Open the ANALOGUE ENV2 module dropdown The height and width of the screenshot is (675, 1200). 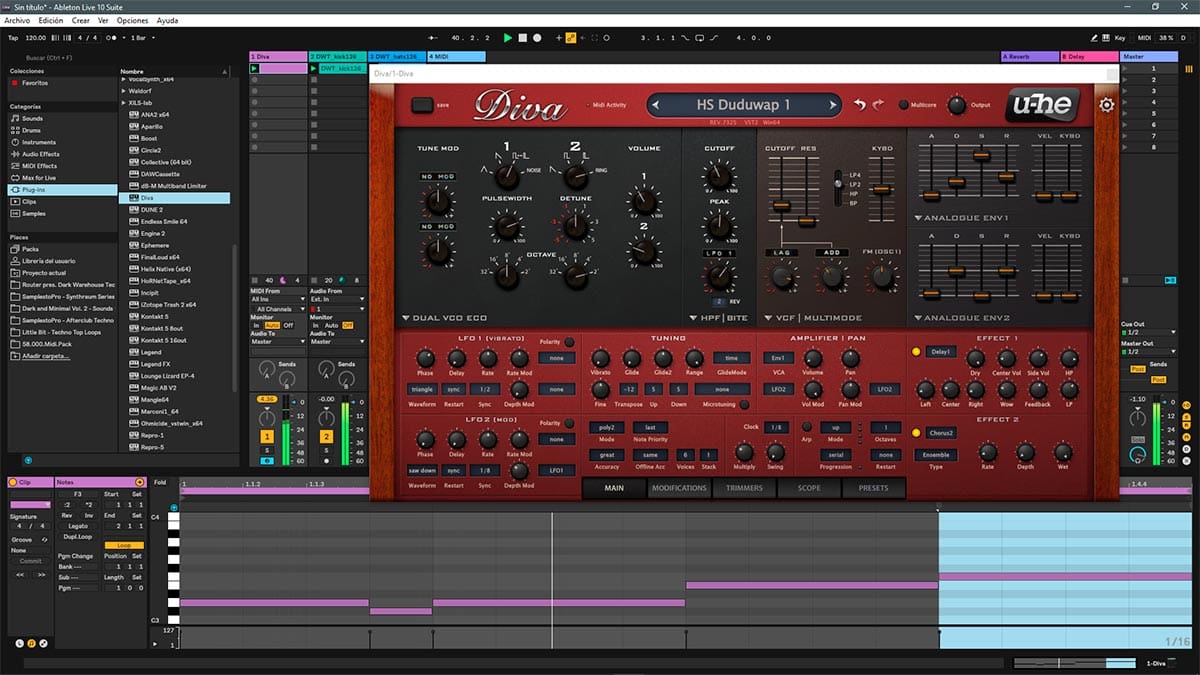(961, 318)
